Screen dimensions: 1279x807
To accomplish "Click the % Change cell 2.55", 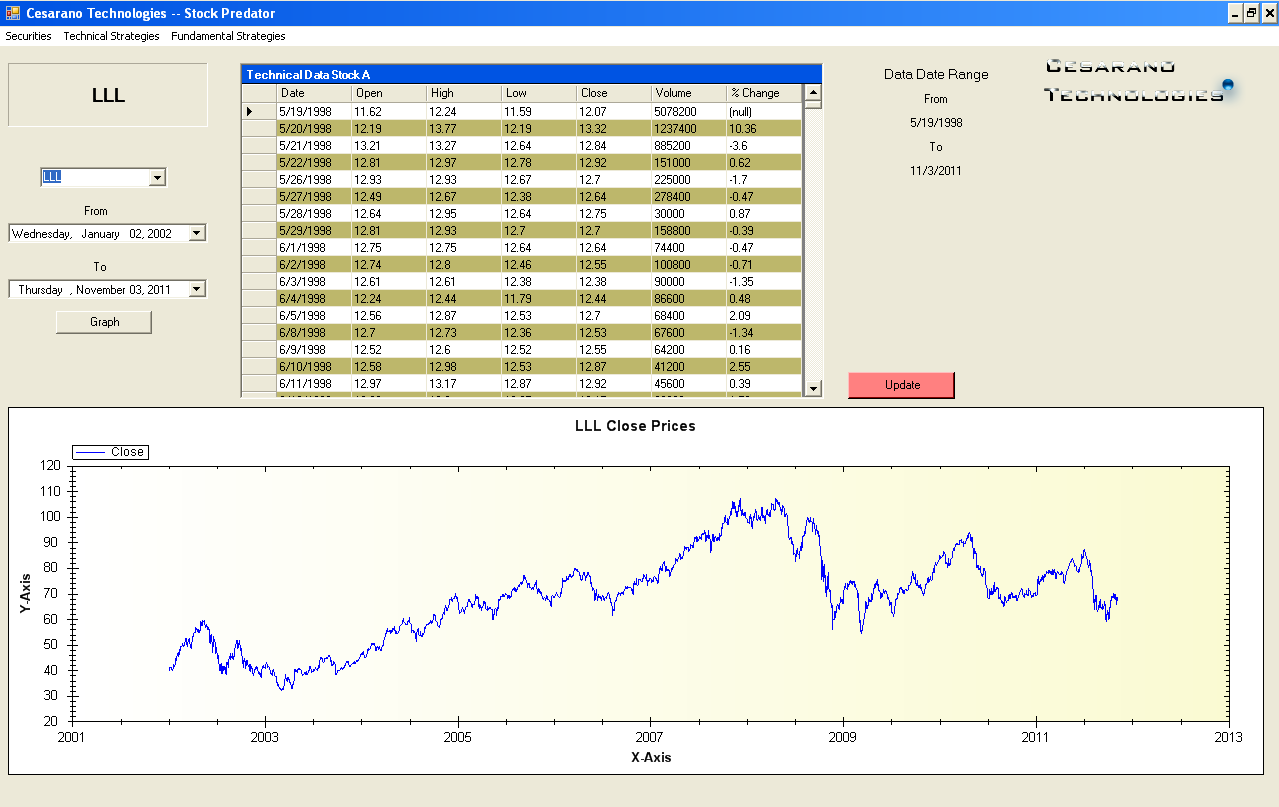I will (764, 366).
